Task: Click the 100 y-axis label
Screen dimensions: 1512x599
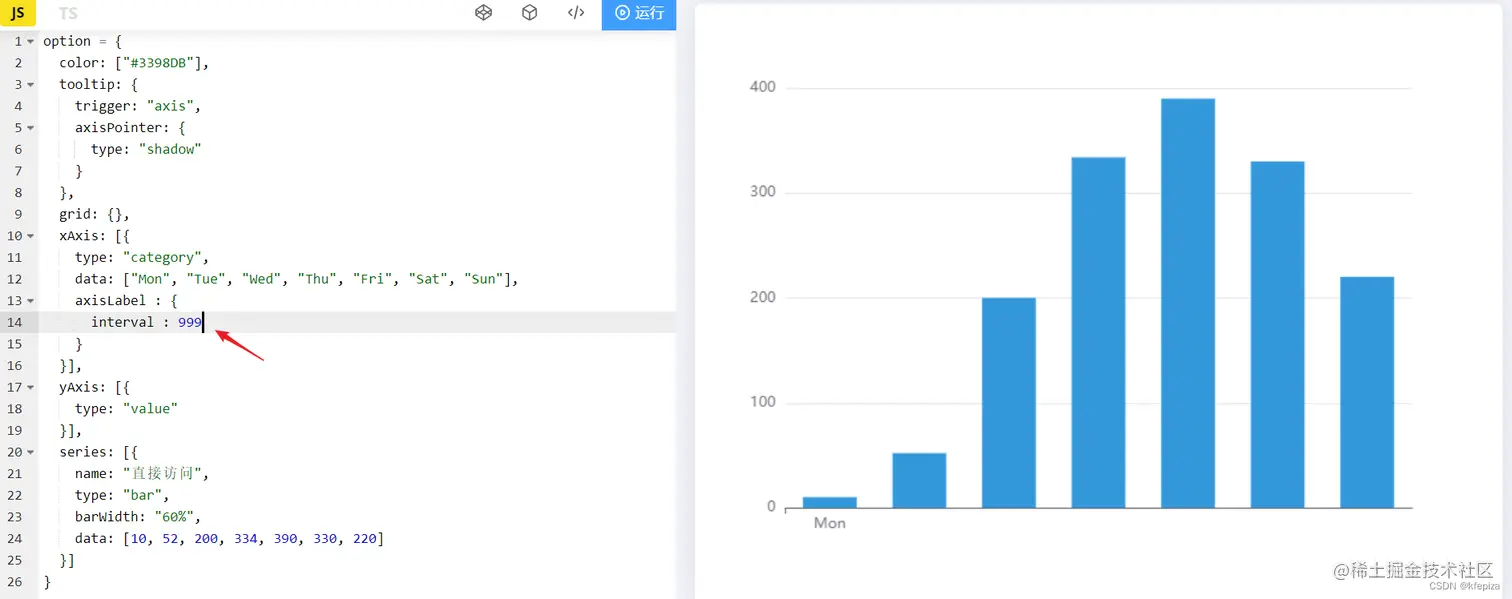Action: coord(763,402)
